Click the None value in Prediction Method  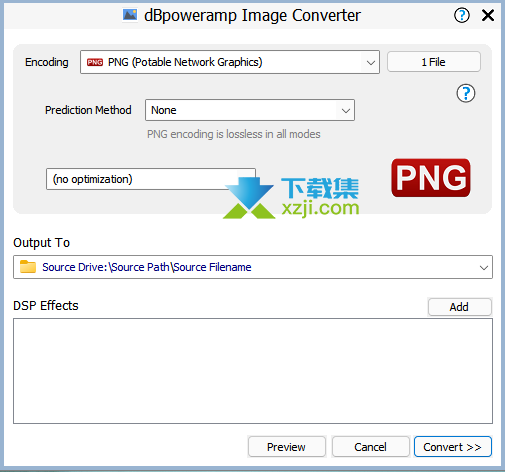tap(164, 110)
